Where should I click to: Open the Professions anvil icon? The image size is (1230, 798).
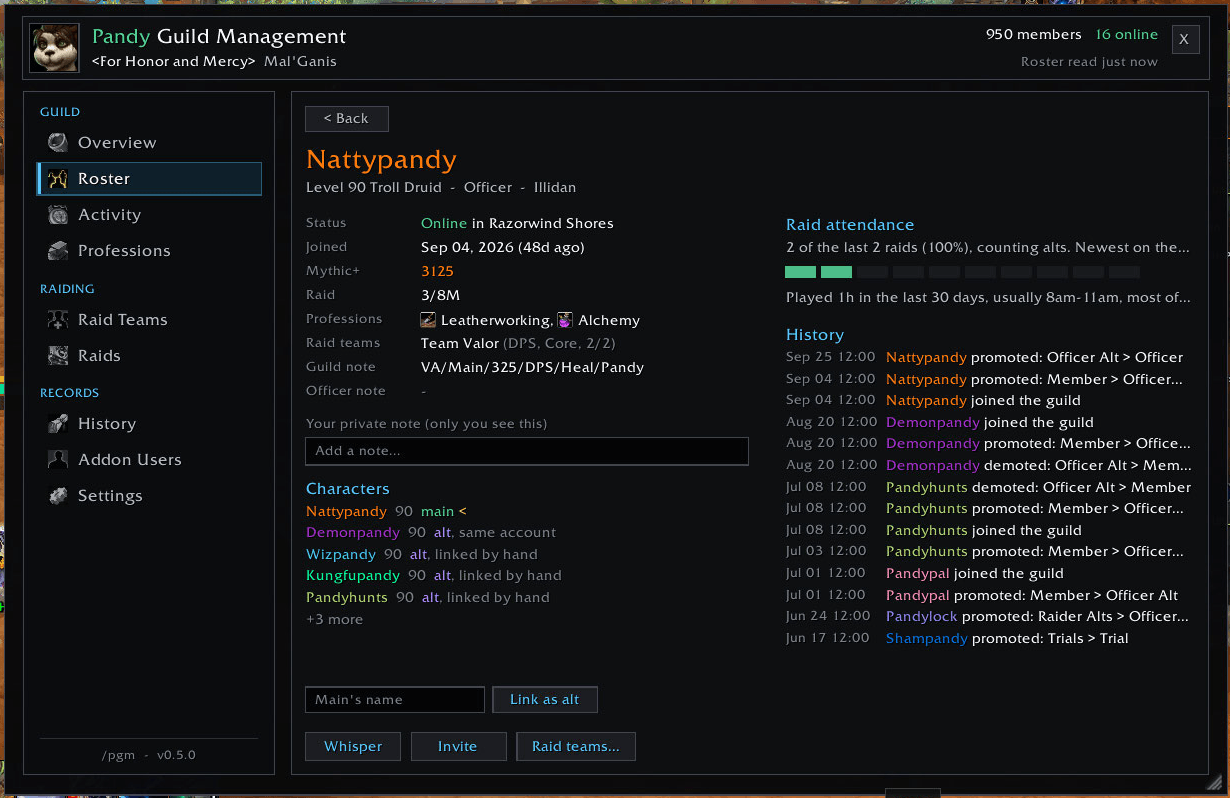[58, 250]
